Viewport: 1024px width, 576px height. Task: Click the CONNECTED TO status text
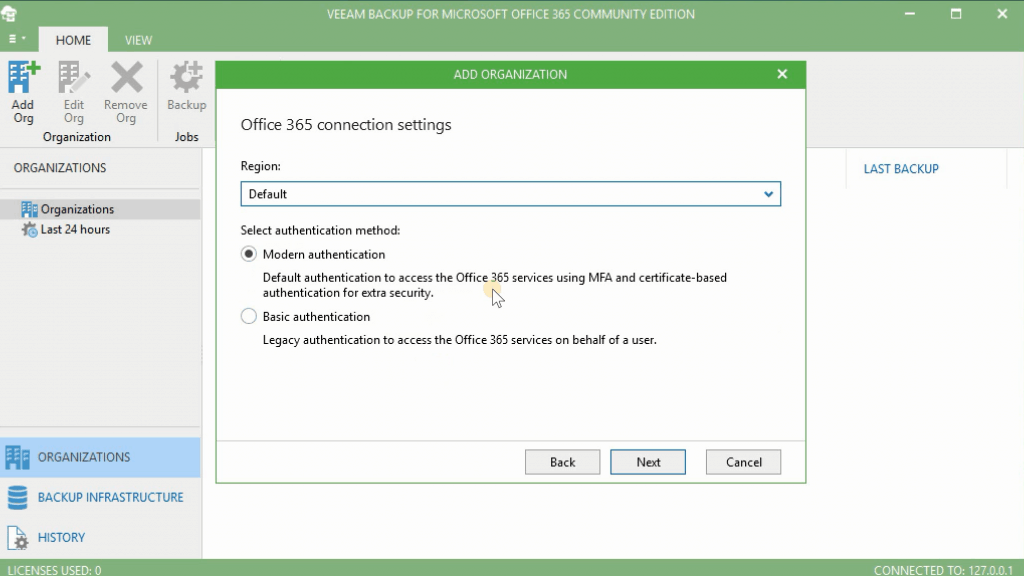click(943, 570)
